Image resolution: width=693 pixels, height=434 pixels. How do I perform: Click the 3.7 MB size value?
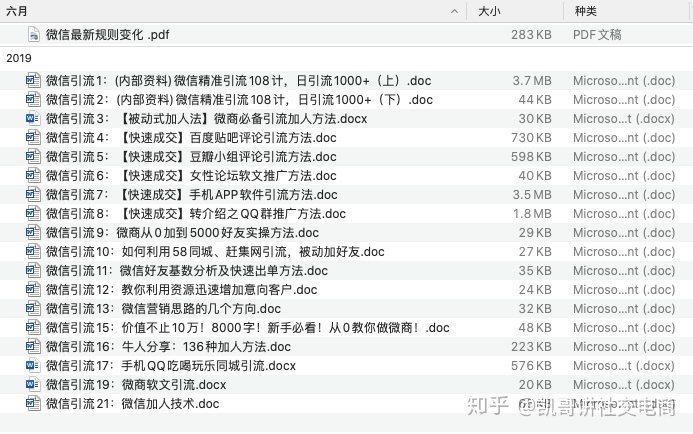tap(532, 80)
